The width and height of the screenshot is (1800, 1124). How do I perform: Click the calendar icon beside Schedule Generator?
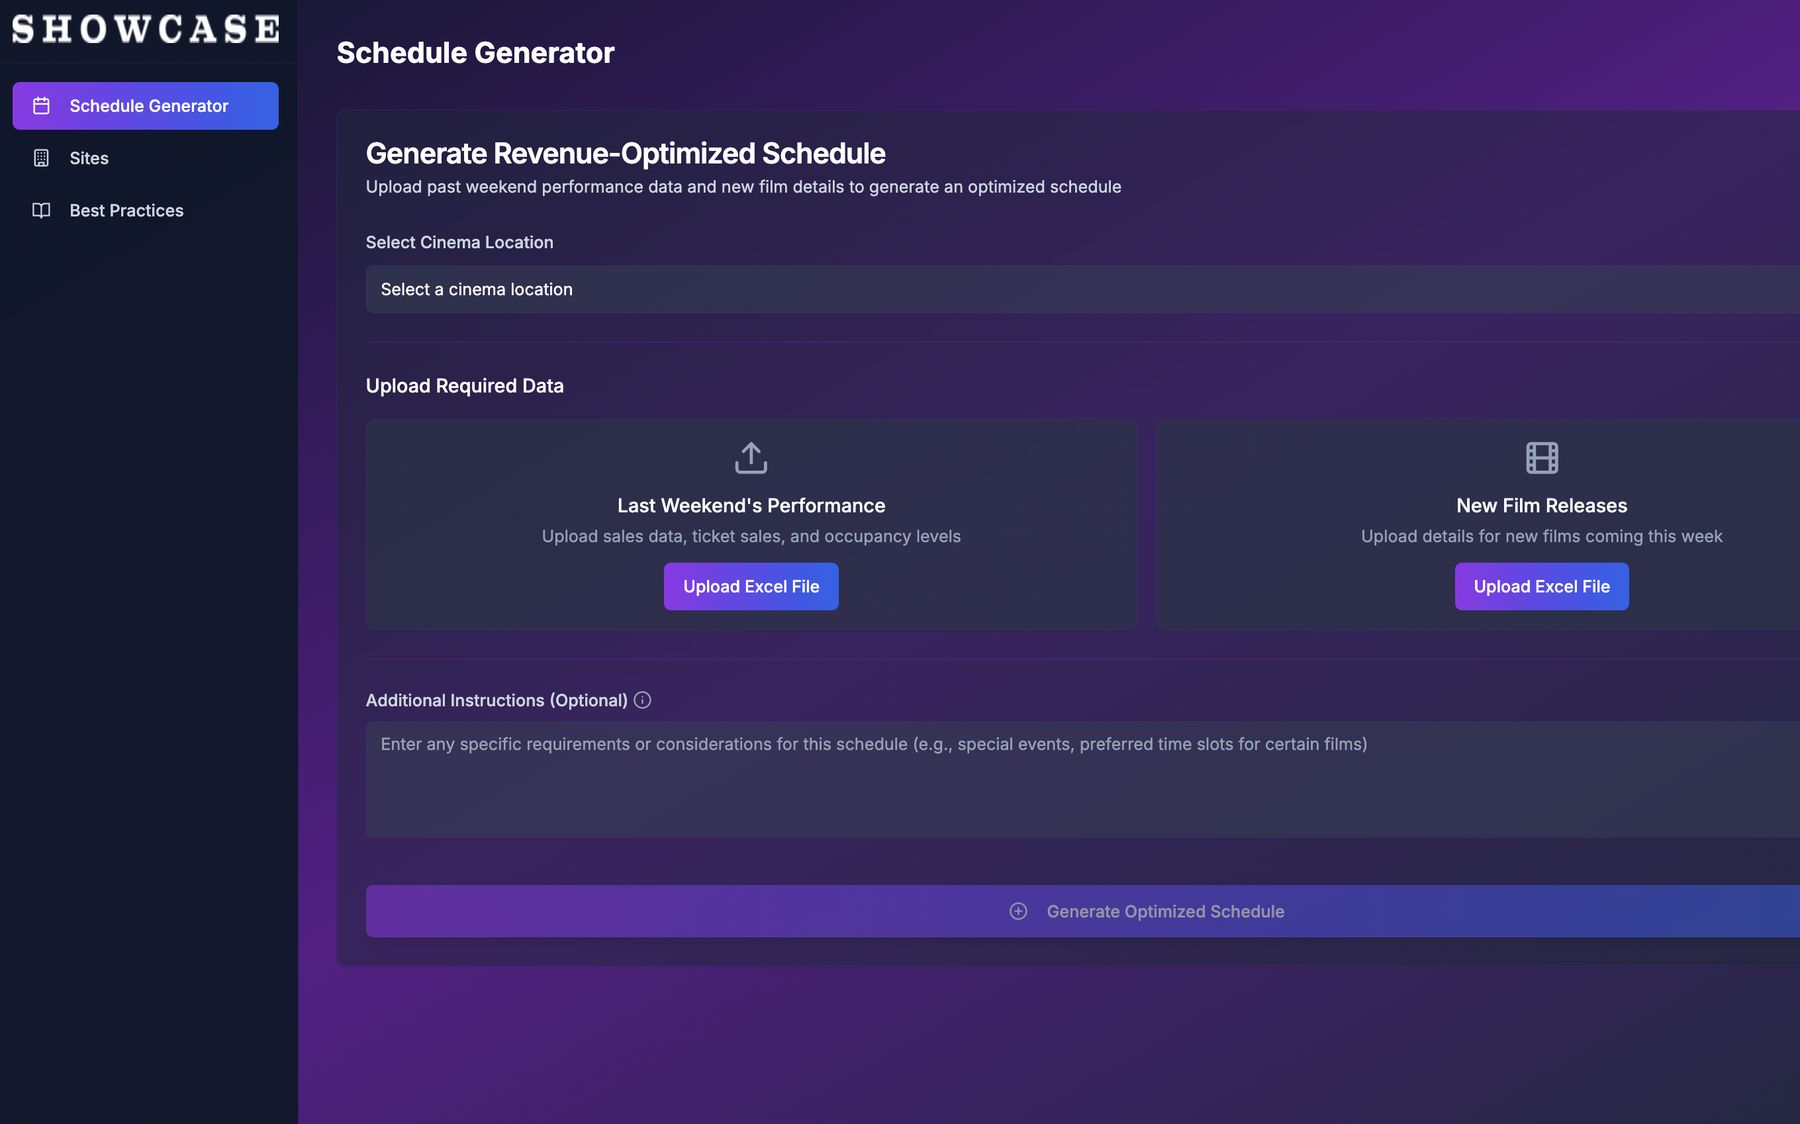pos(41,106)
